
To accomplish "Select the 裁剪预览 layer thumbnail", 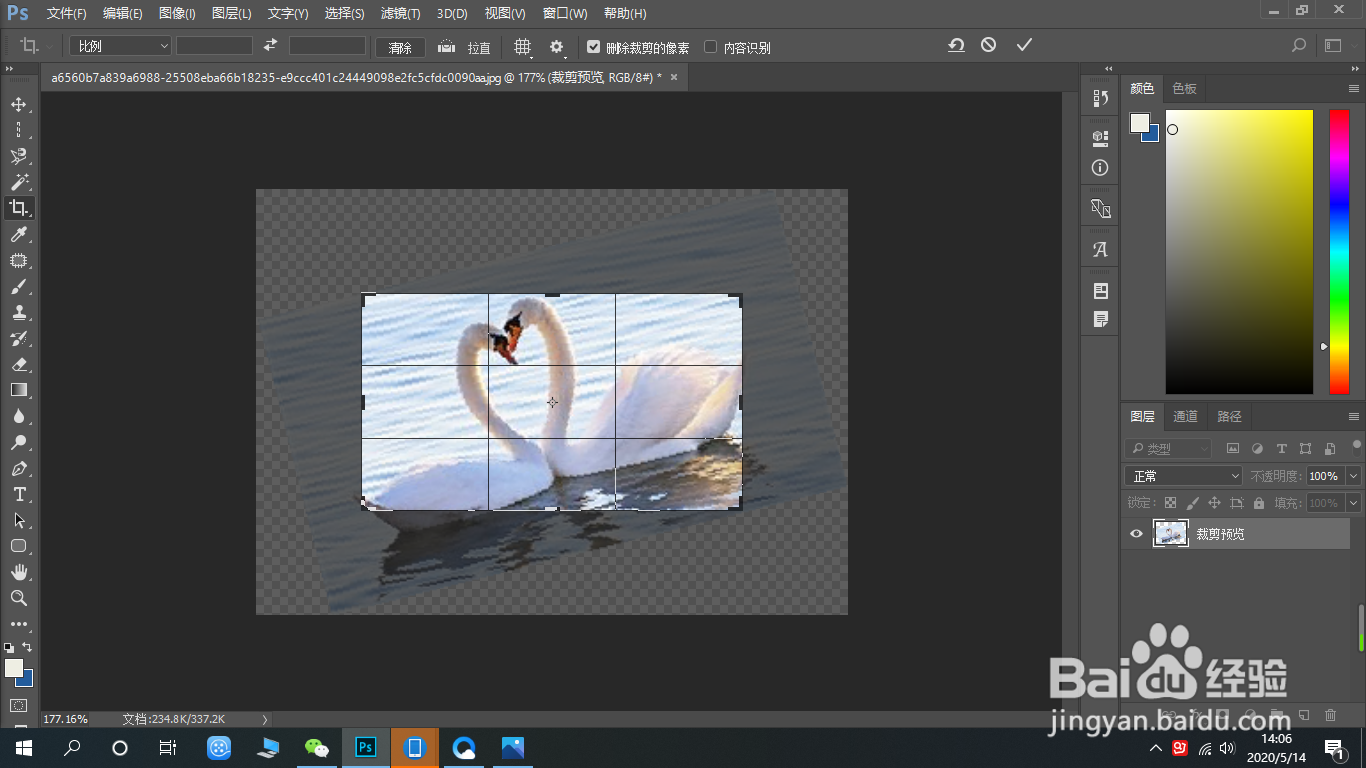I will pyautogui.click(x=1171, y=534).
